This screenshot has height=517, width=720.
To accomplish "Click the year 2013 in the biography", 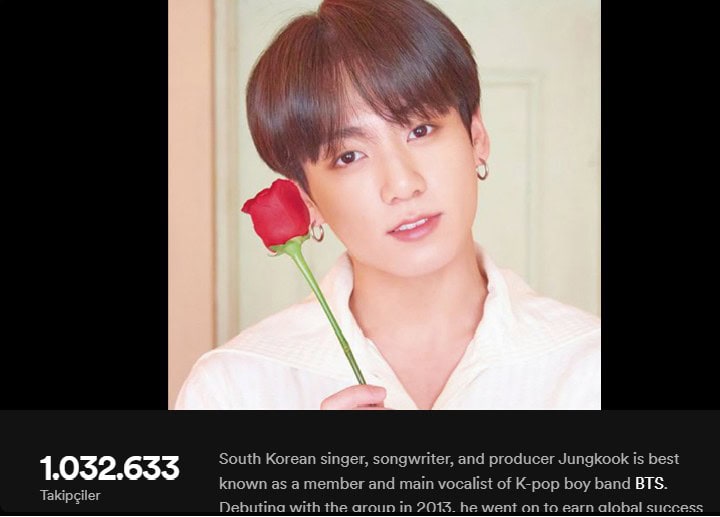I will (x=434, y=507).
